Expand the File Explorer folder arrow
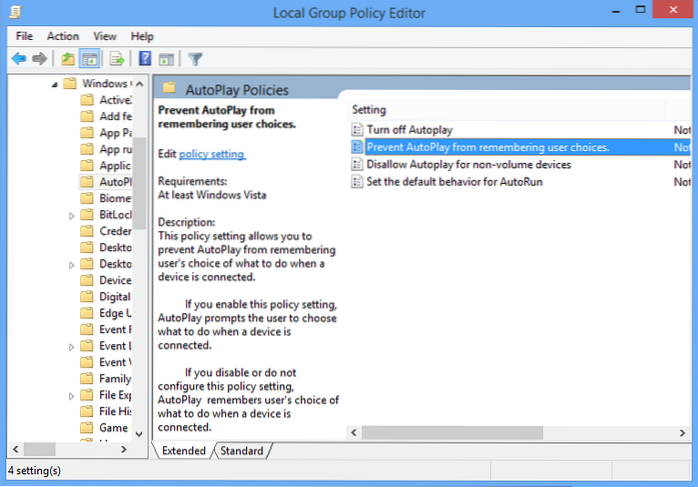The height and width of the screenshot is (487, 698). coord(71,395)
